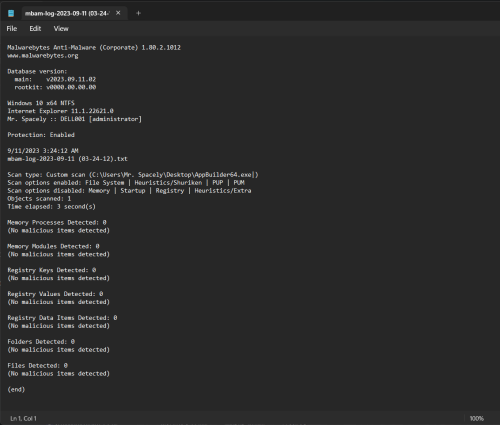
Task: Click 'Registry Data Items Detected: 0' line
Action: coord(62,318)
